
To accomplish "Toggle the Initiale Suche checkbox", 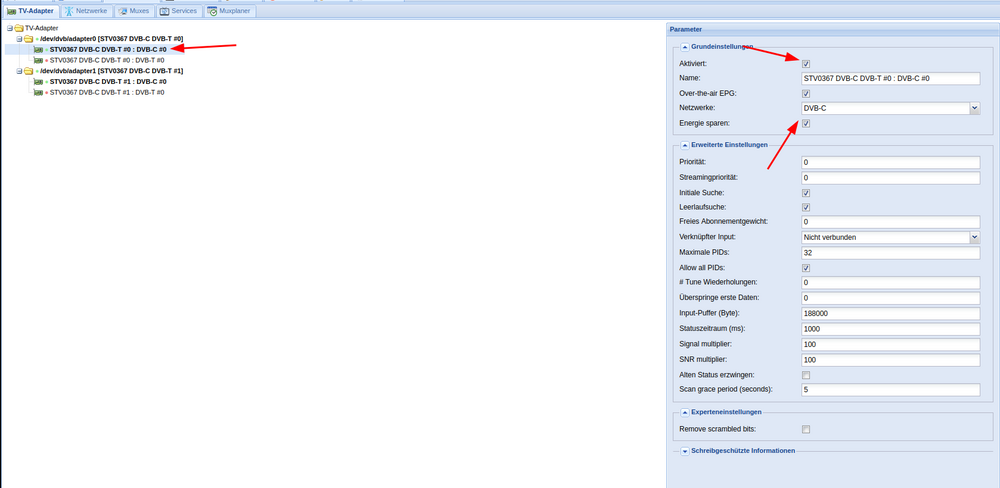I will (806, 193).
